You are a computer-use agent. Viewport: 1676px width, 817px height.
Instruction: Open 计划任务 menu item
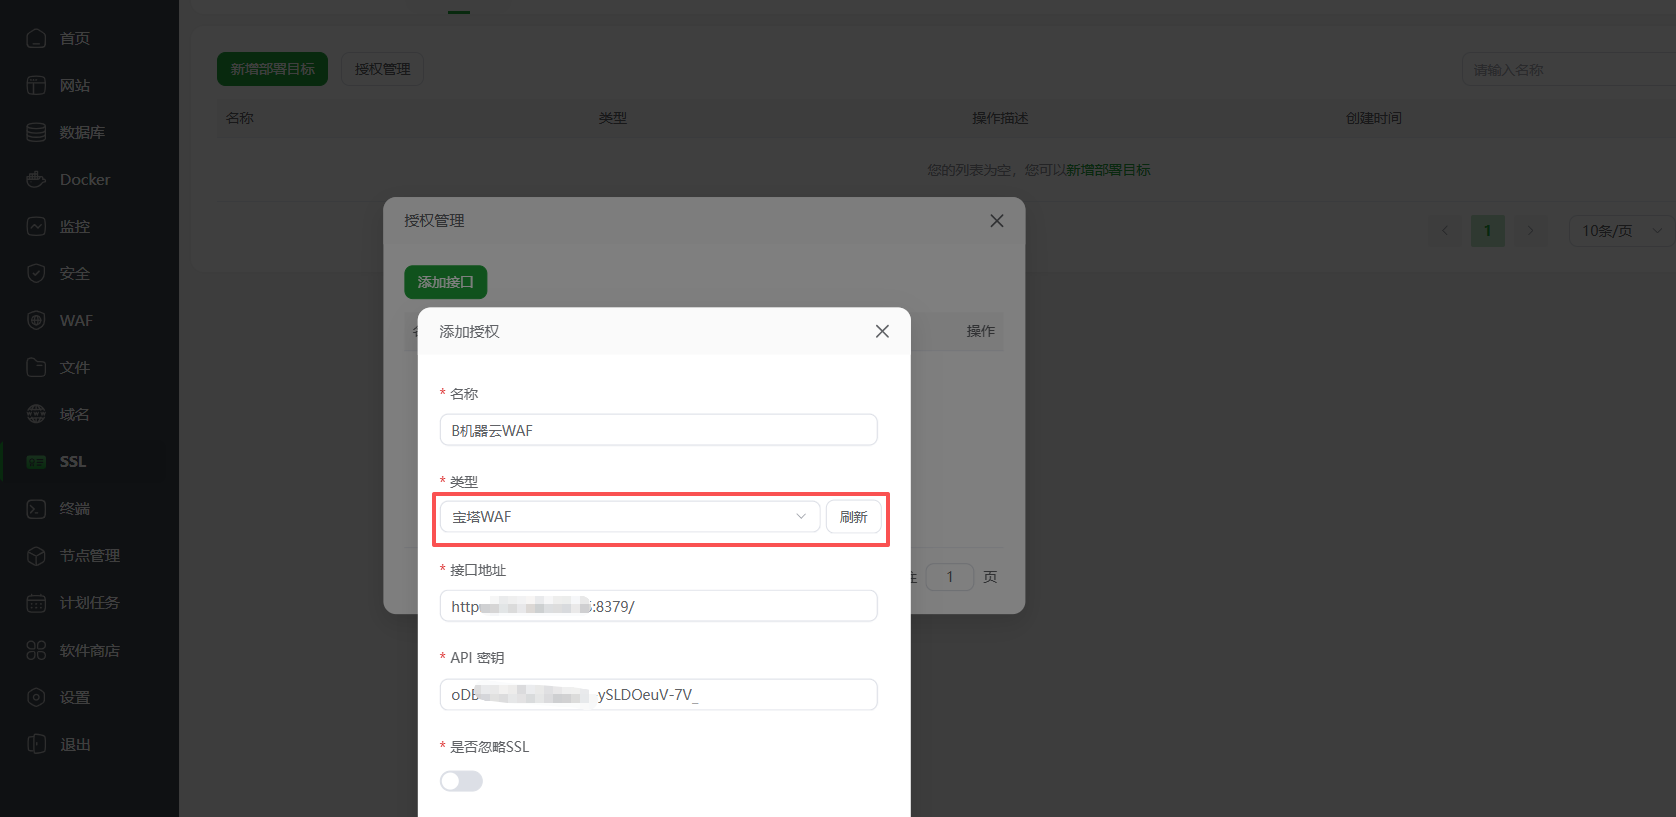90,602
